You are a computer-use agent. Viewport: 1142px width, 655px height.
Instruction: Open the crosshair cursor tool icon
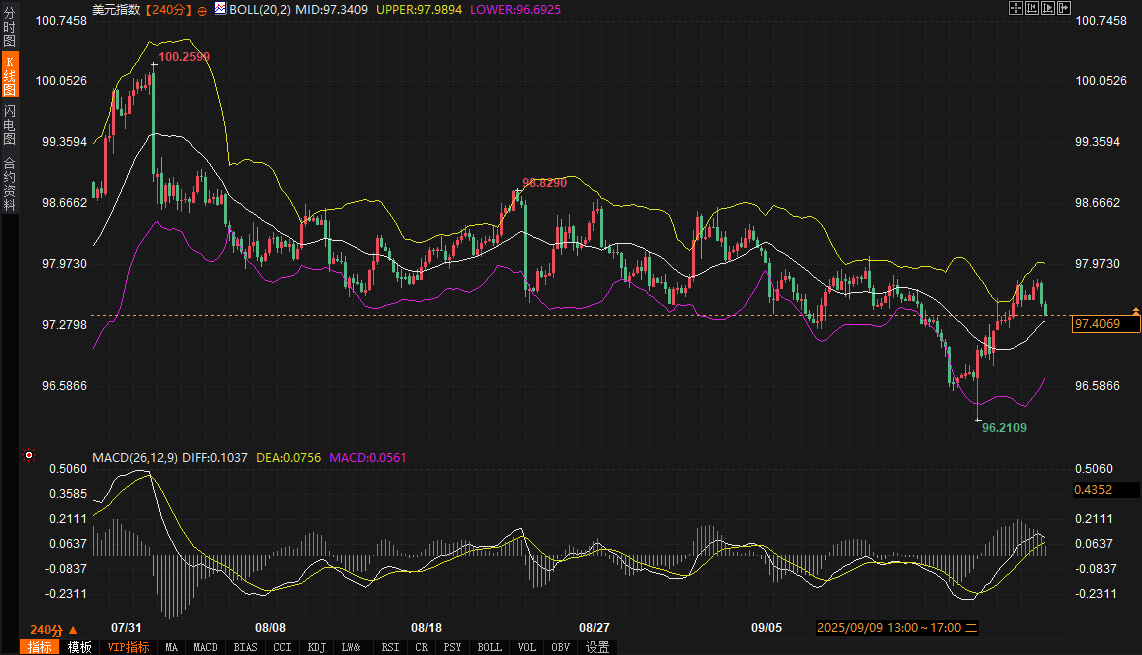(x=1015, y=8)
